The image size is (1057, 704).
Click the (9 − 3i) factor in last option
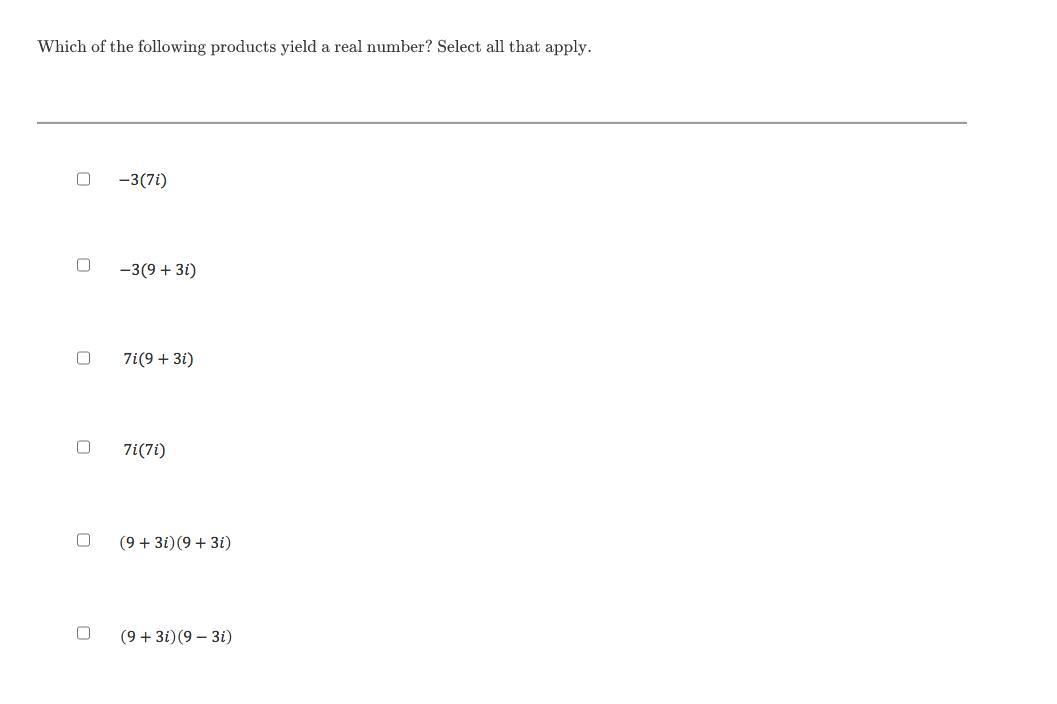point(205,637)
